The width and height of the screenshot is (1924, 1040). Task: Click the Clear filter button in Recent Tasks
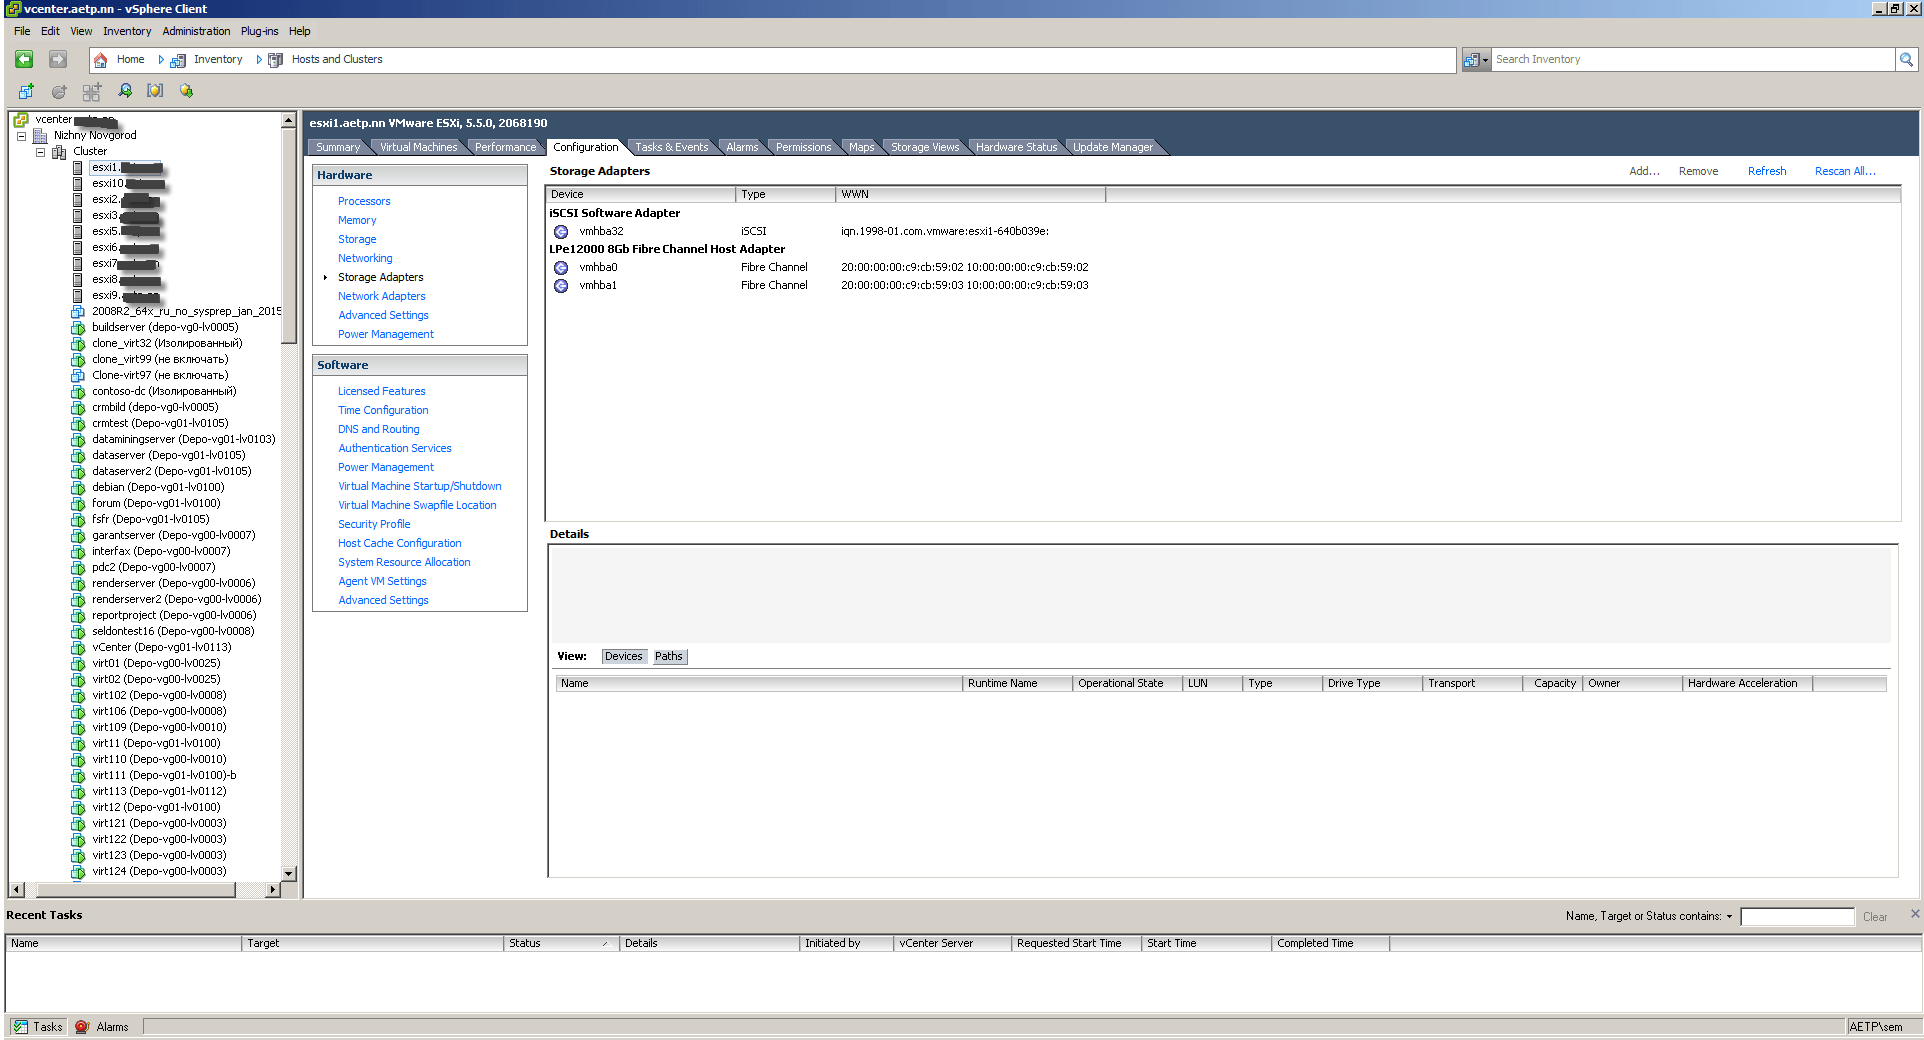(1875, 918)
